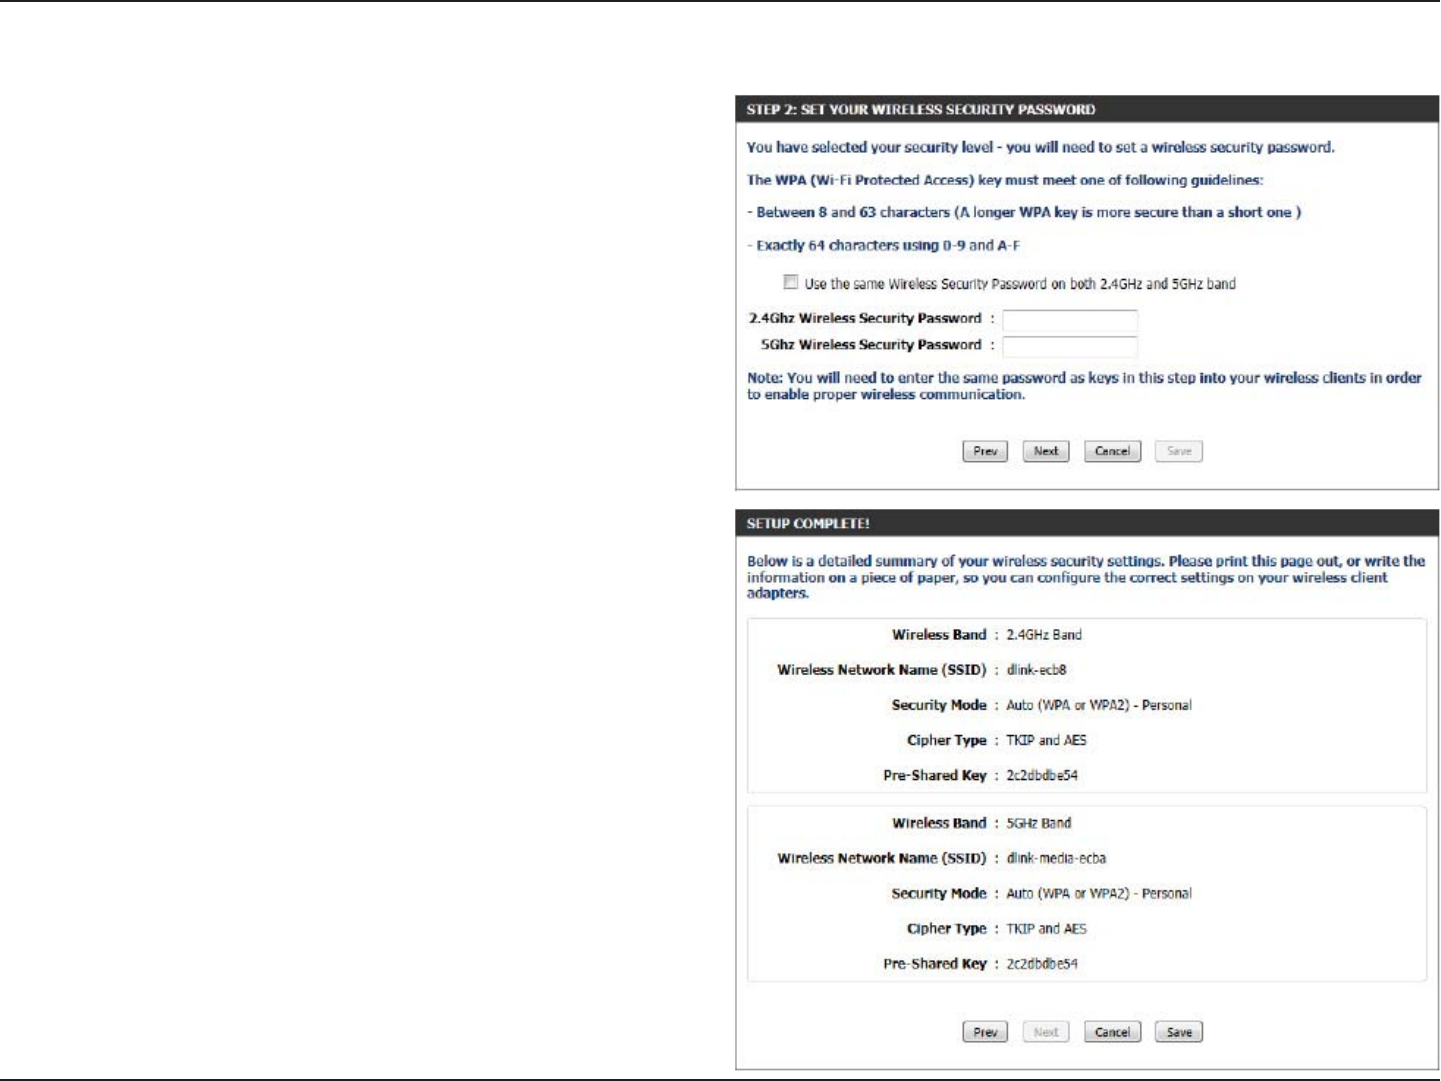Viewport: 1441px width, 1081px height.
Task: Click the 'Between 8 and 63 characters' guideline
Action: [x=1024, y=213]
